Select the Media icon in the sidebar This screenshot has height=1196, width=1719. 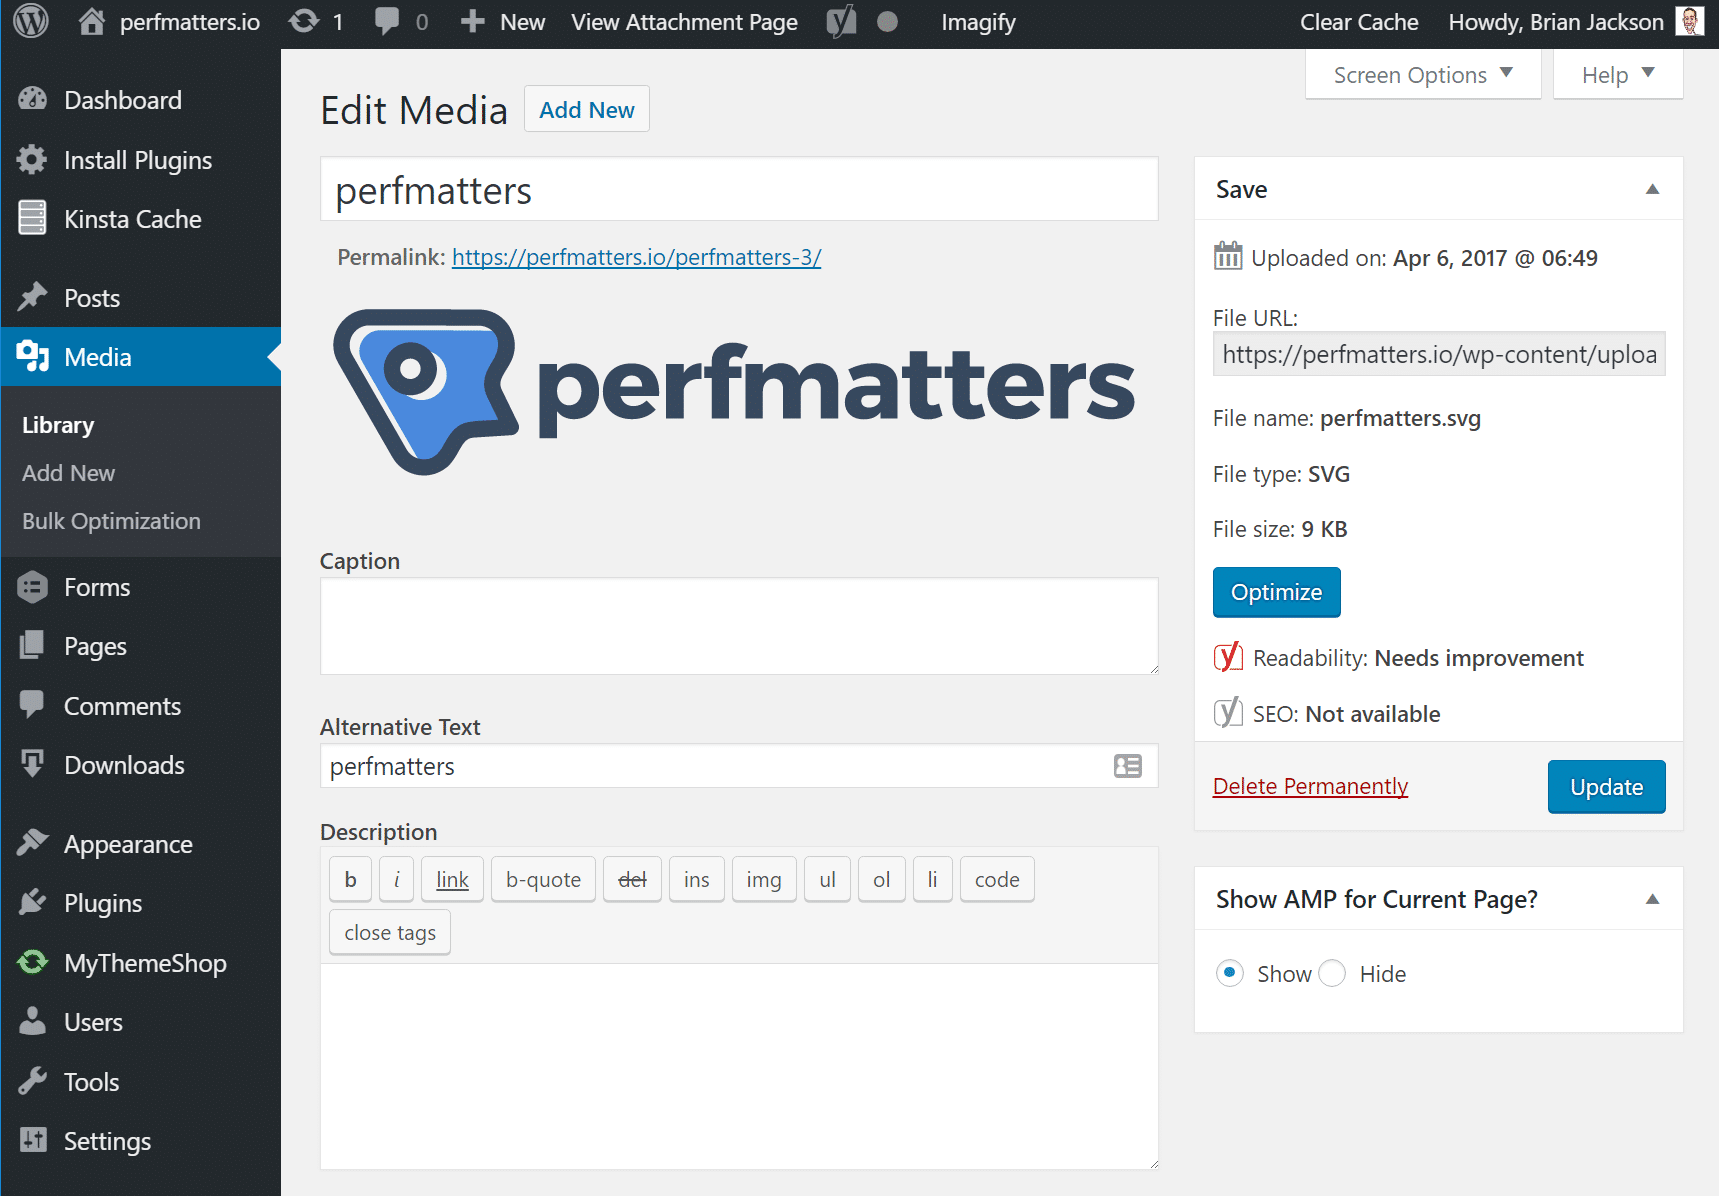(33, 356)
